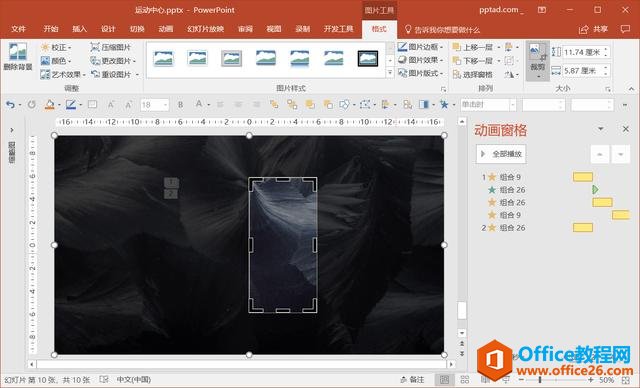The height and width of the screenshot is (388, 640).
Task: Click the star animation icon in toolbar
Action: tap(444, 105)
